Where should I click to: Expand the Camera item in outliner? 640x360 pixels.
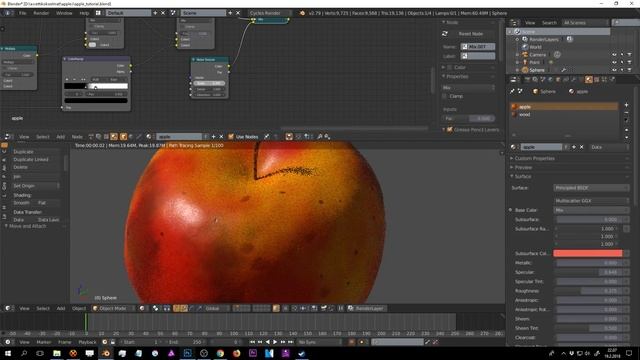tap(517, 55)
